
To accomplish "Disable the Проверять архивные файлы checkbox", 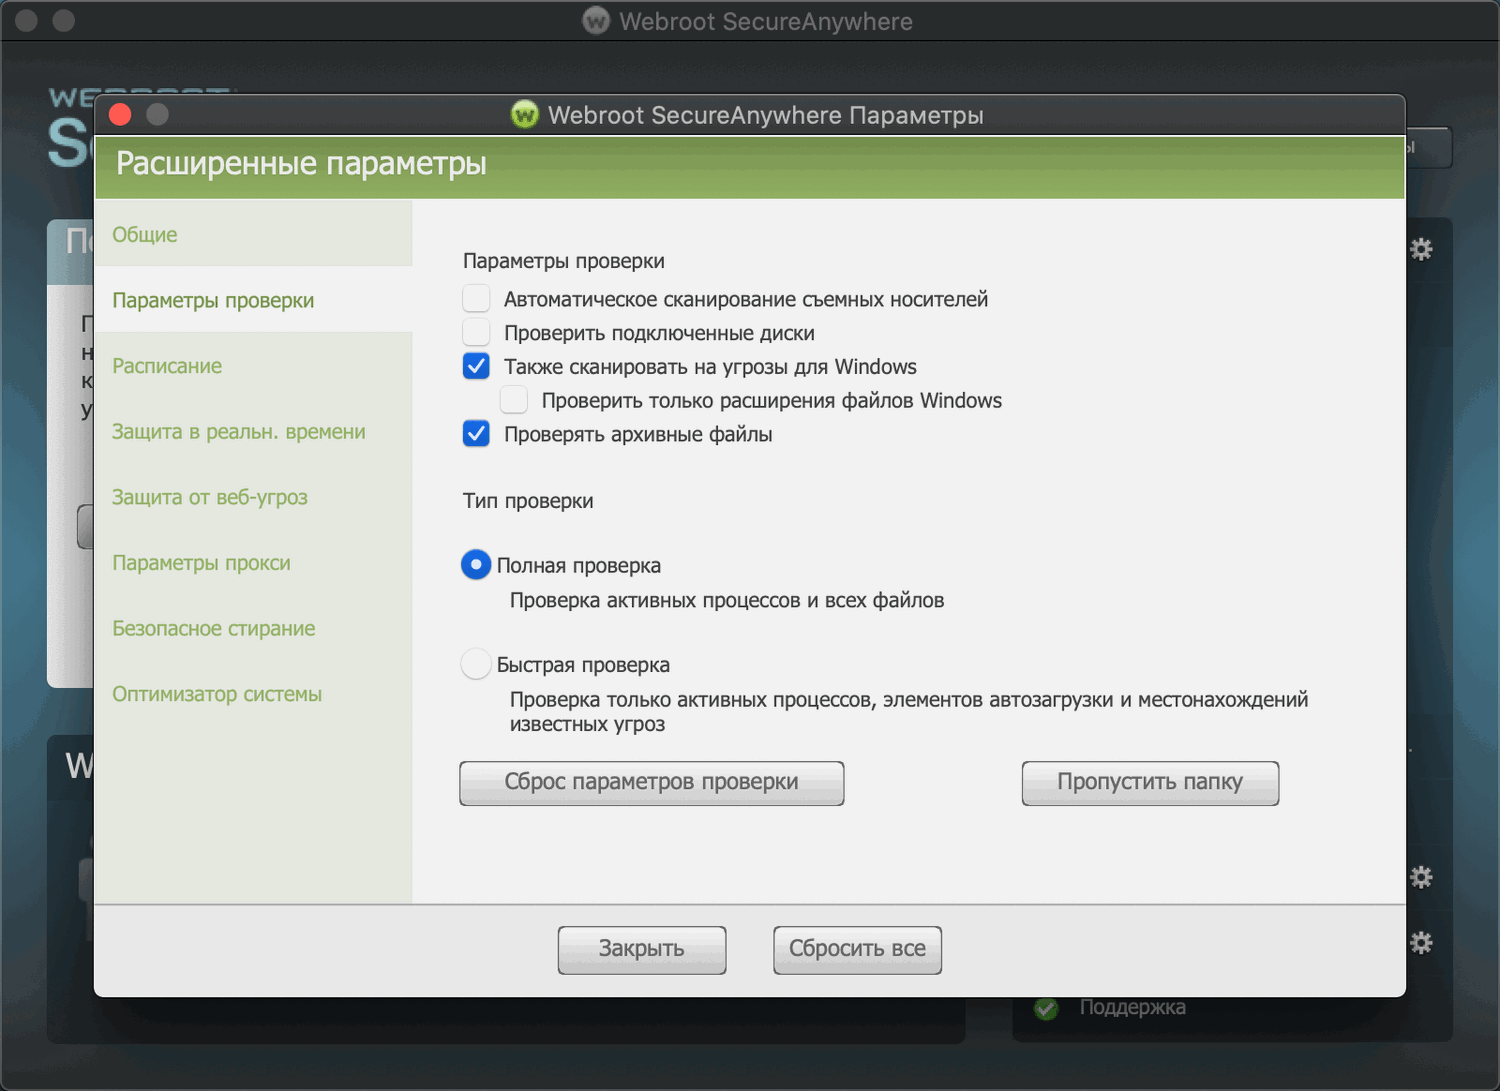I will click(x=476, y=434).
